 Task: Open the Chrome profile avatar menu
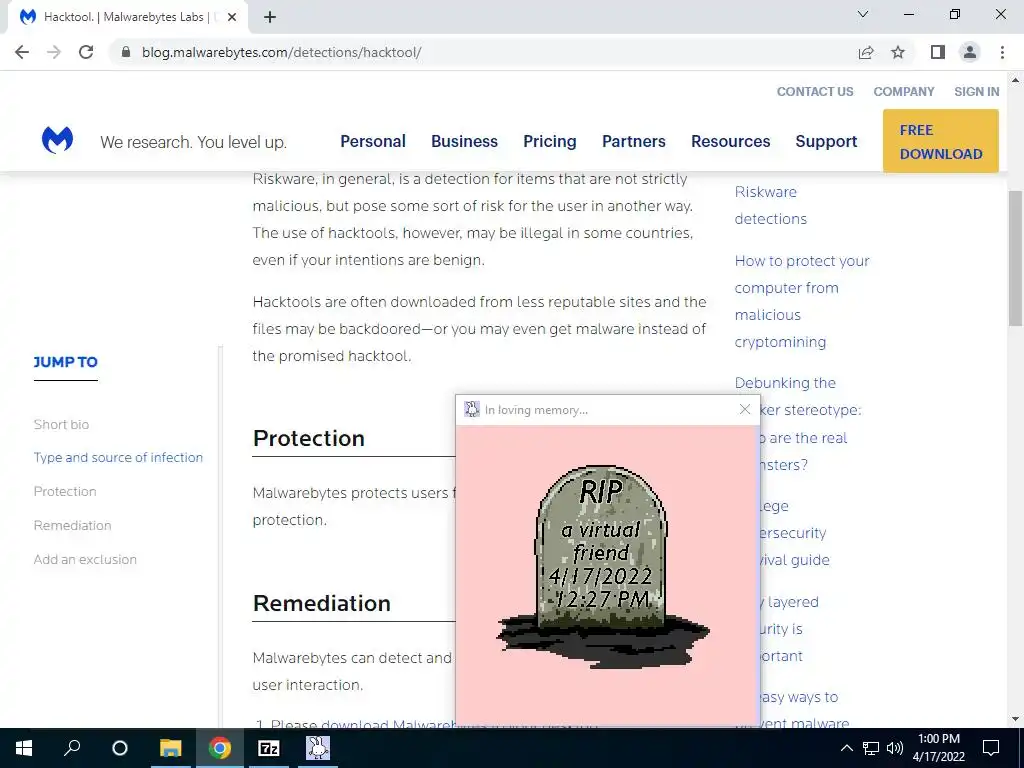click(970, 52)
